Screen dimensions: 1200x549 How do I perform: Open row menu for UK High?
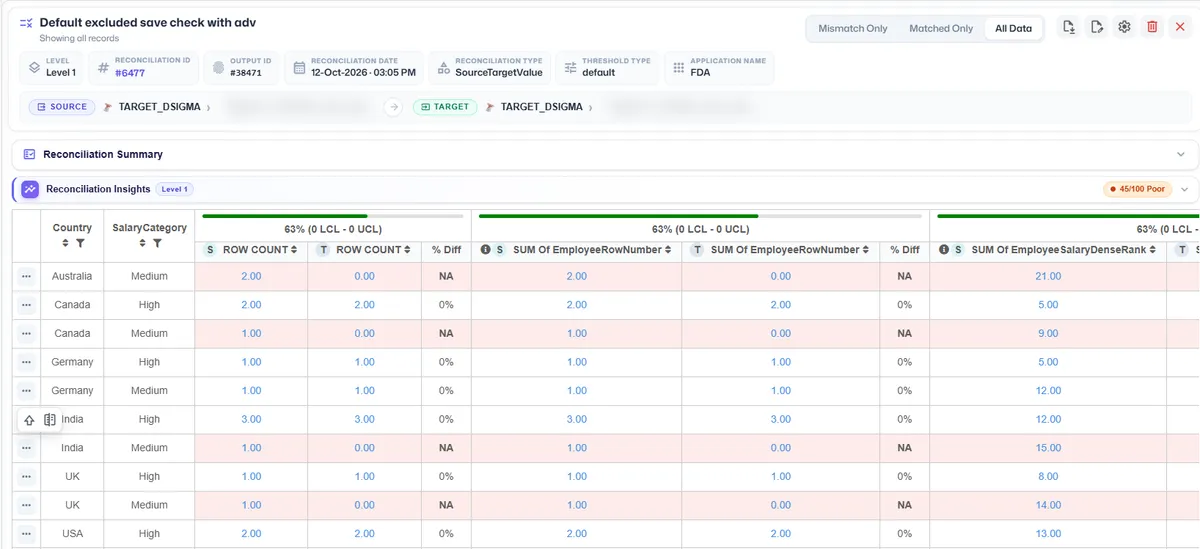(26, 477)
